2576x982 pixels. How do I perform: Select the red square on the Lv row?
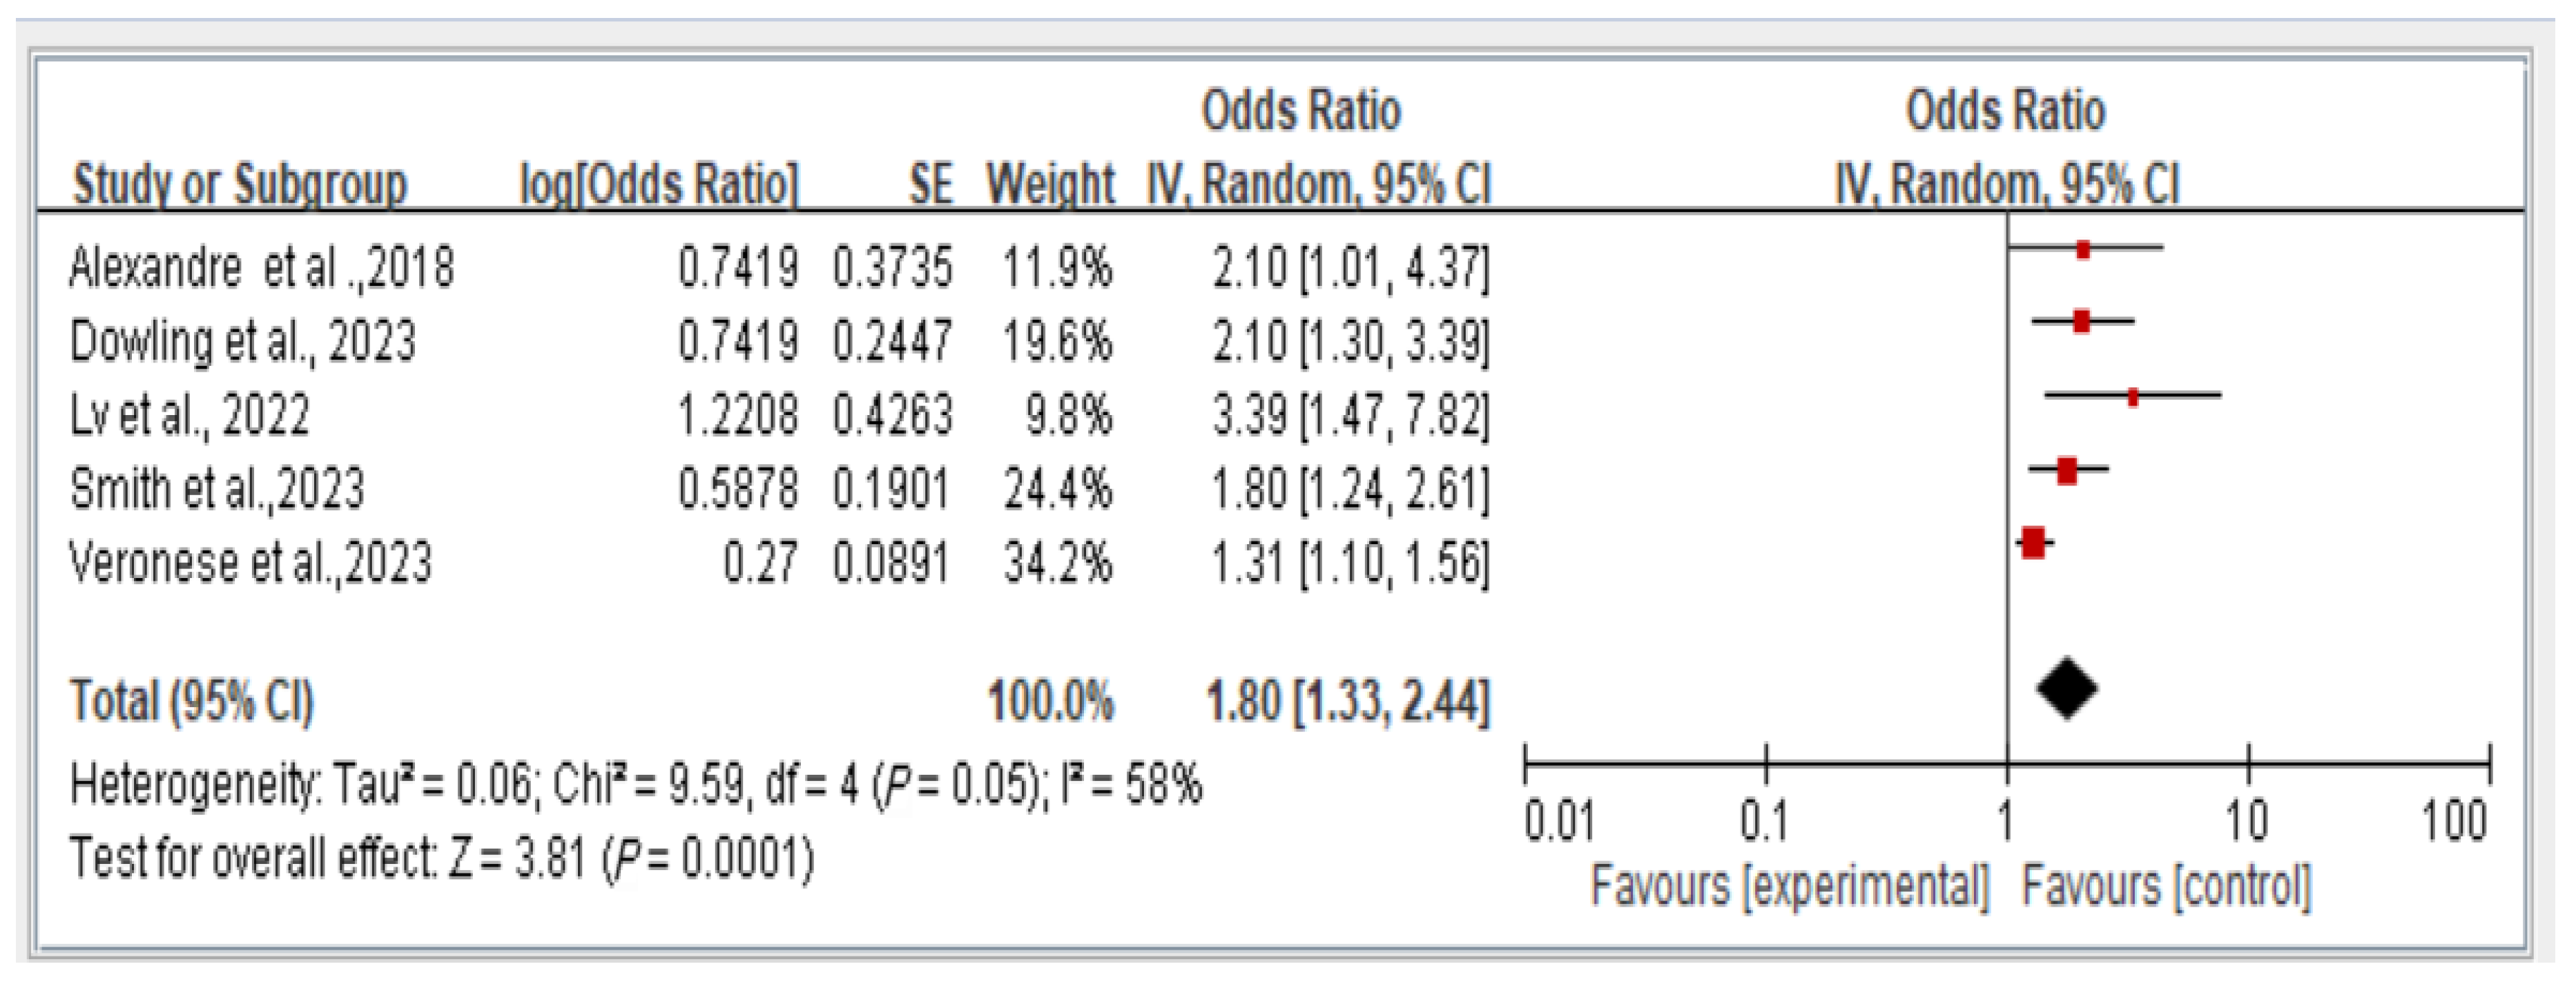tap(2133, 397)
